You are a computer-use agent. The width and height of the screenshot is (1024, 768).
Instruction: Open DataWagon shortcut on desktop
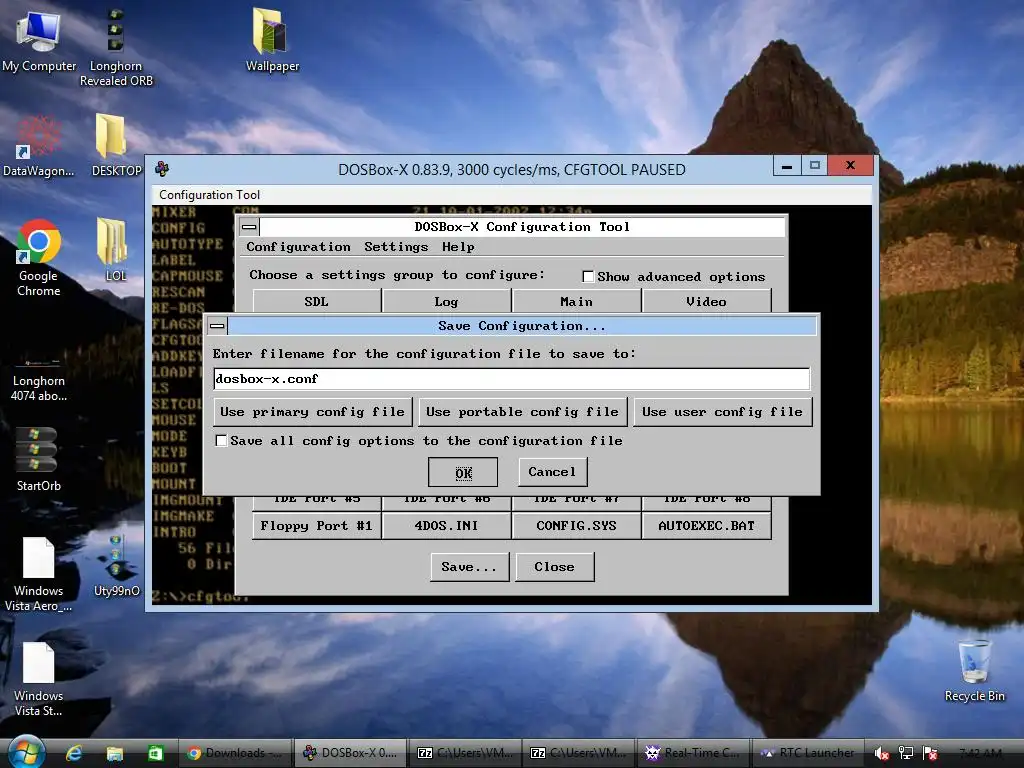point(38,145)
